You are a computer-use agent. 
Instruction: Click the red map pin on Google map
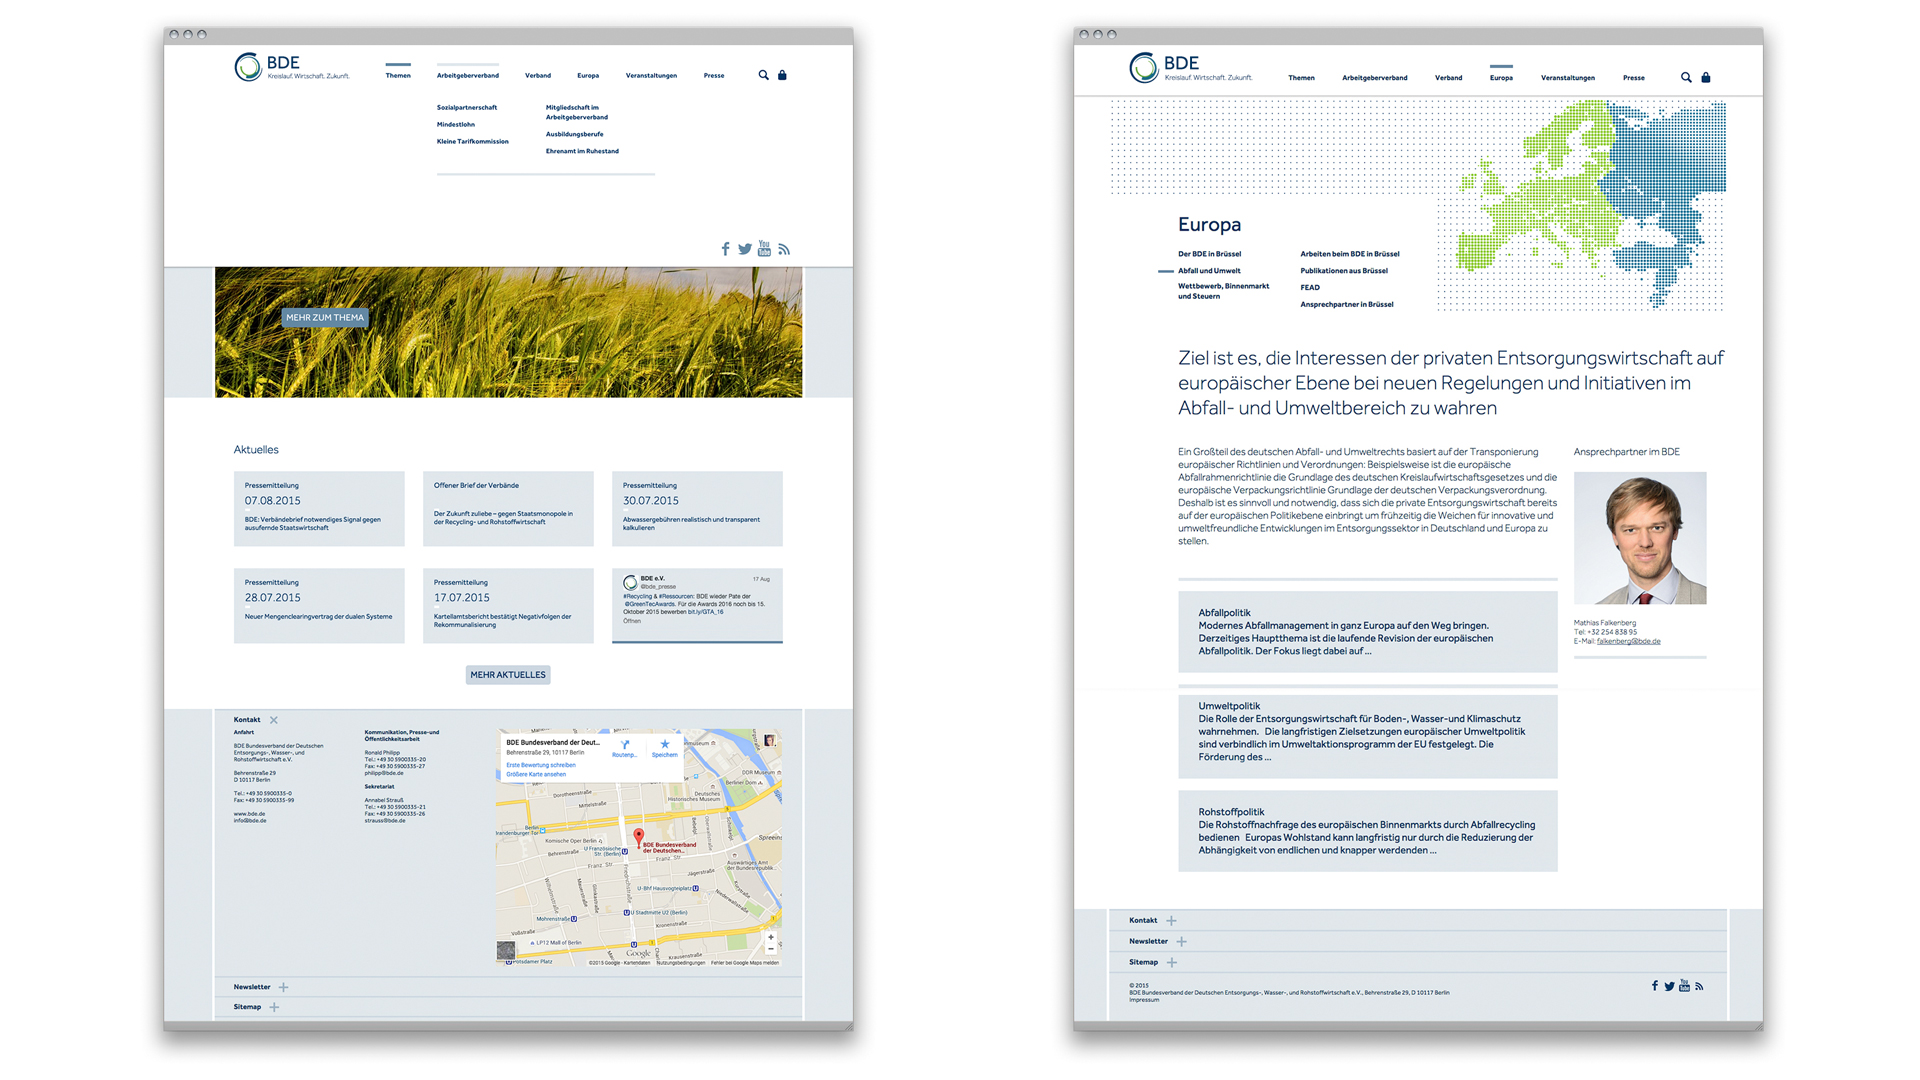tap(639, 837)
